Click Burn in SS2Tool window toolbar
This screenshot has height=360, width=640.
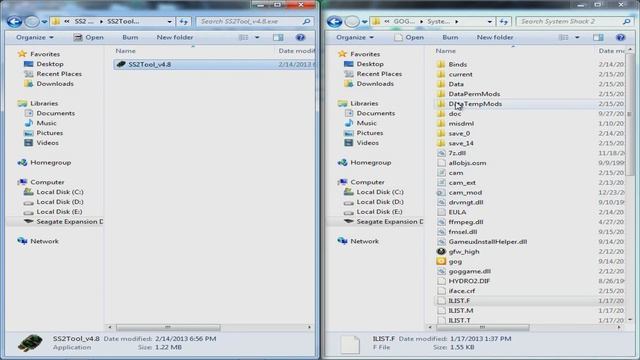(x=130, y=37)
